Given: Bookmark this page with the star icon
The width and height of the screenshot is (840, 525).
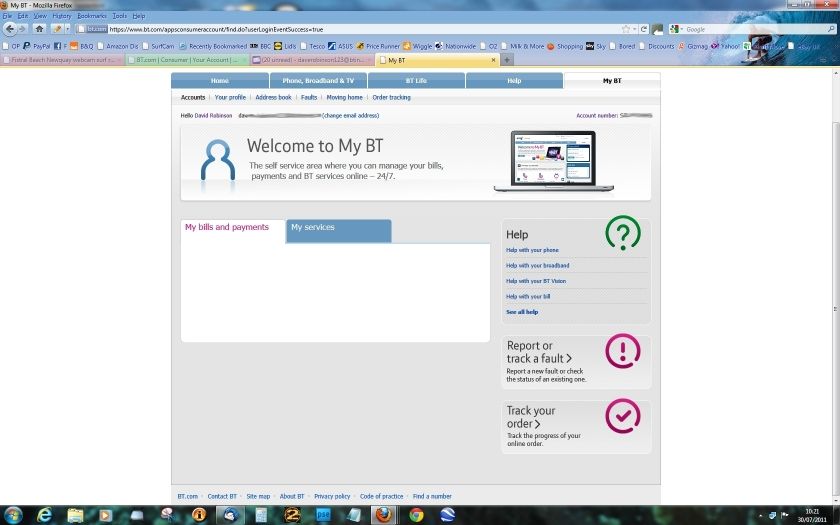Looking at the screenshot, I should pyautogui.click(x=626, y=29).
